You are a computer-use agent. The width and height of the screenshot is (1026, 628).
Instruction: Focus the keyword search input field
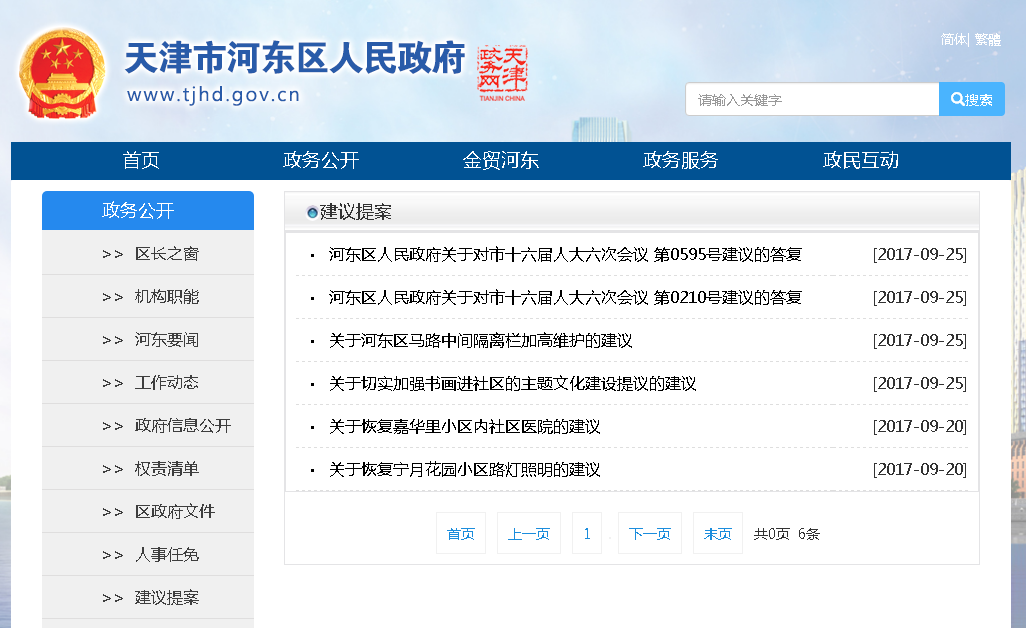pyautogui.click(x=811, y=99)
